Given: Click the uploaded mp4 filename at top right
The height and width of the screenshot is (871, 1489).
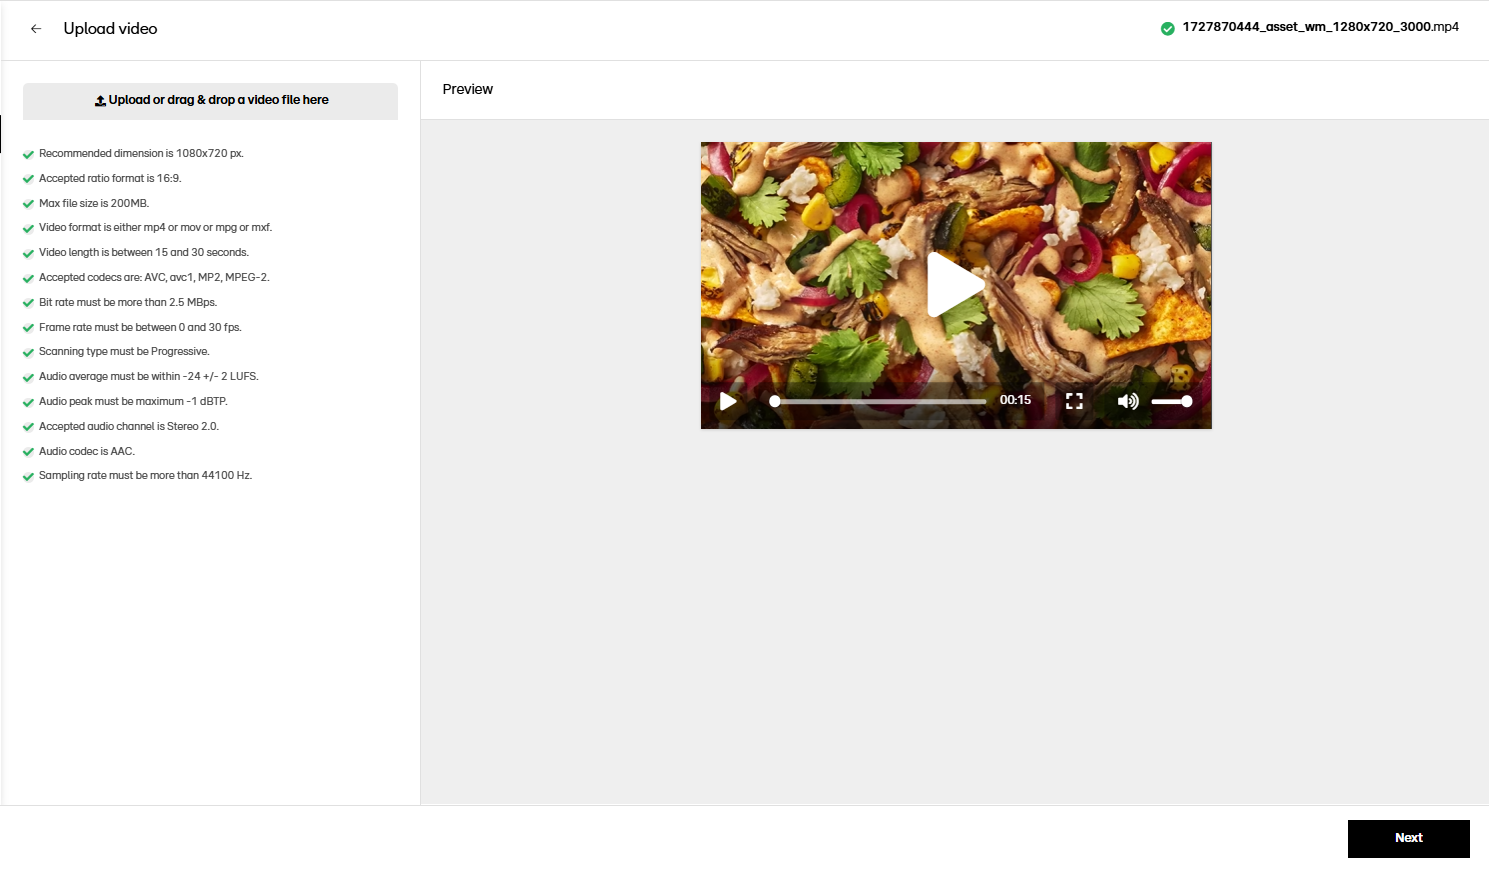Looking at the screenshot, I should click(x=1320, y=27).
